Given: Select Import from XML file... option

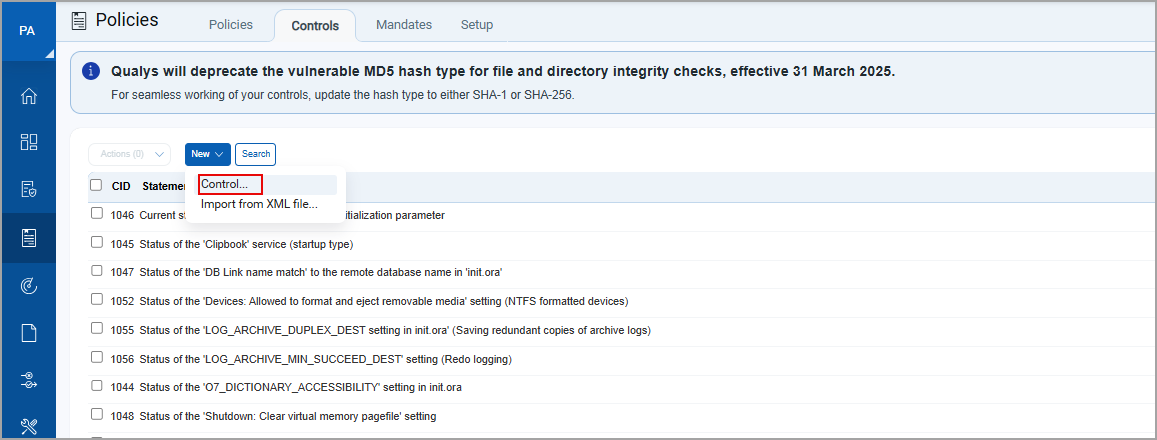Looking at the screenshot, I should (x=259, y=204).
